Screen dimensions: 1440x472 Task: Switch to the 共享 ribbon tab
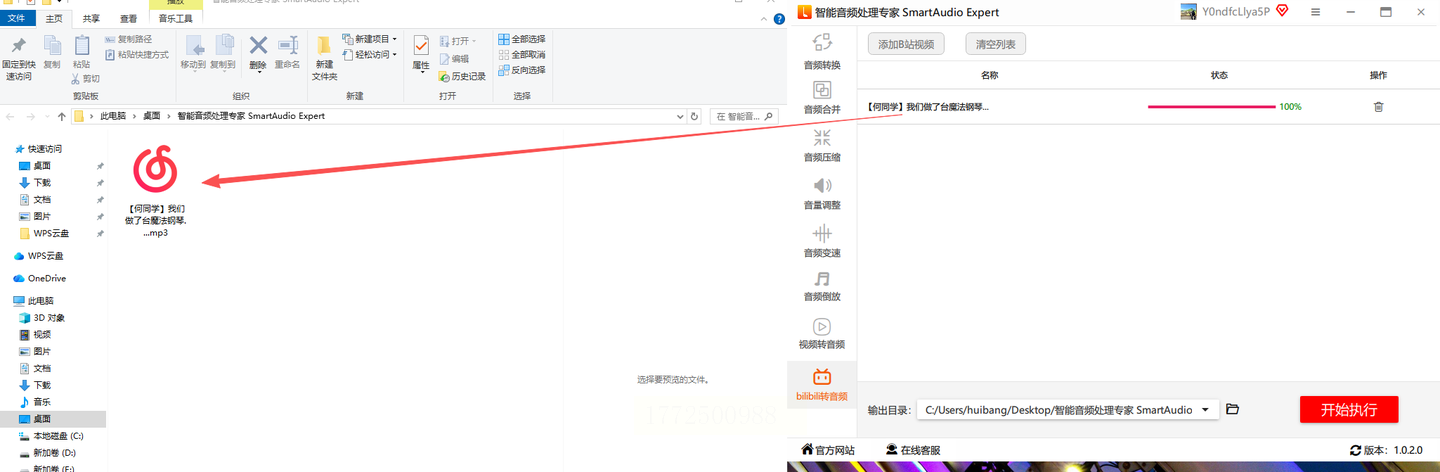pyautogui.click(x=91, y=18)
